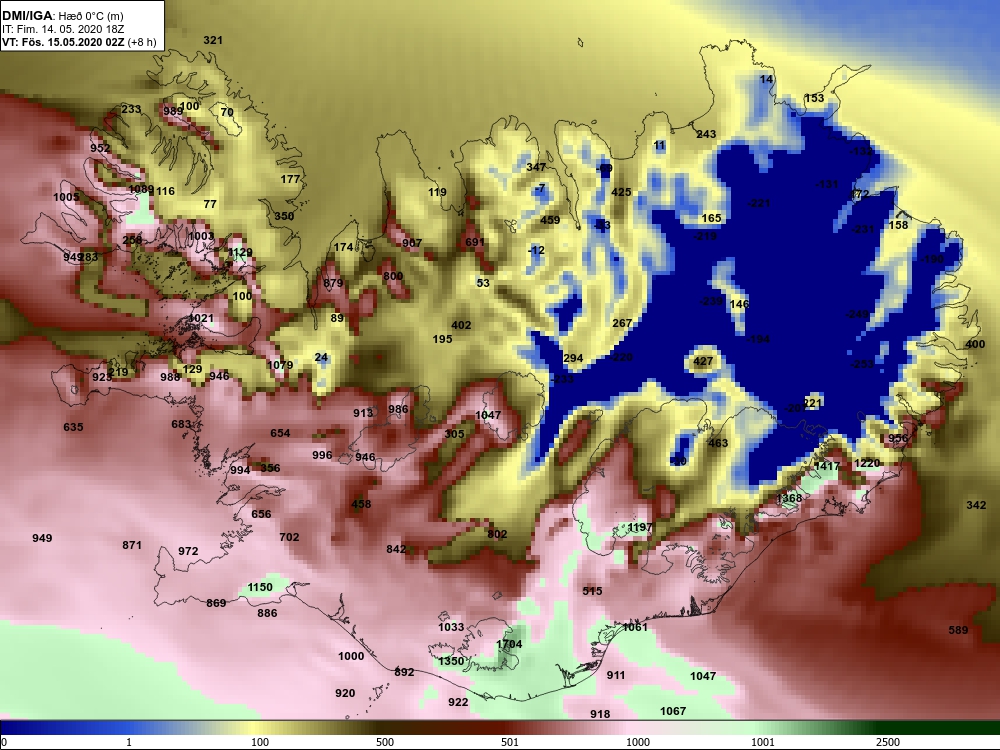The width and height of the screenshot is (1000, 750).
Task: Click the legend label "500"
Action: point(385,742)
